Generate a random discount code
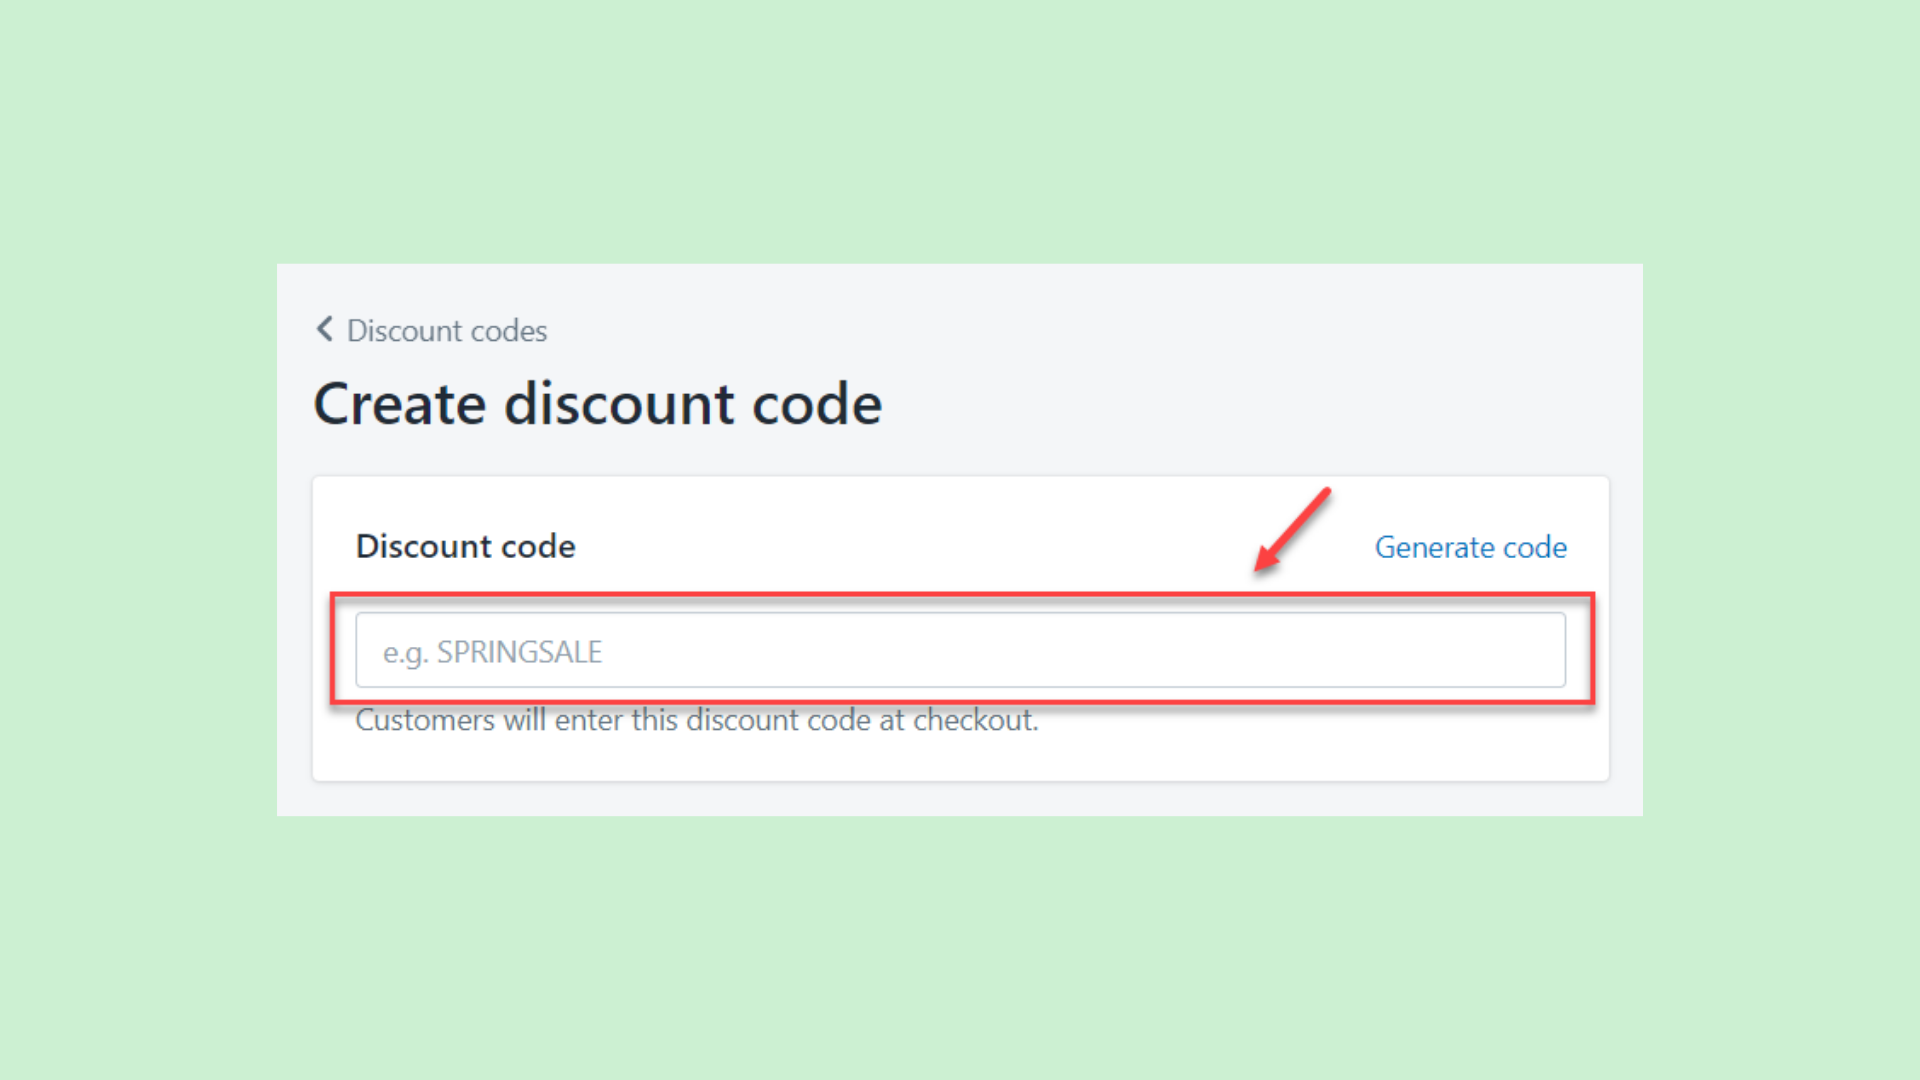Image resolution: width=1920 pixels, height=1080 pixels. click(1470, 547)
